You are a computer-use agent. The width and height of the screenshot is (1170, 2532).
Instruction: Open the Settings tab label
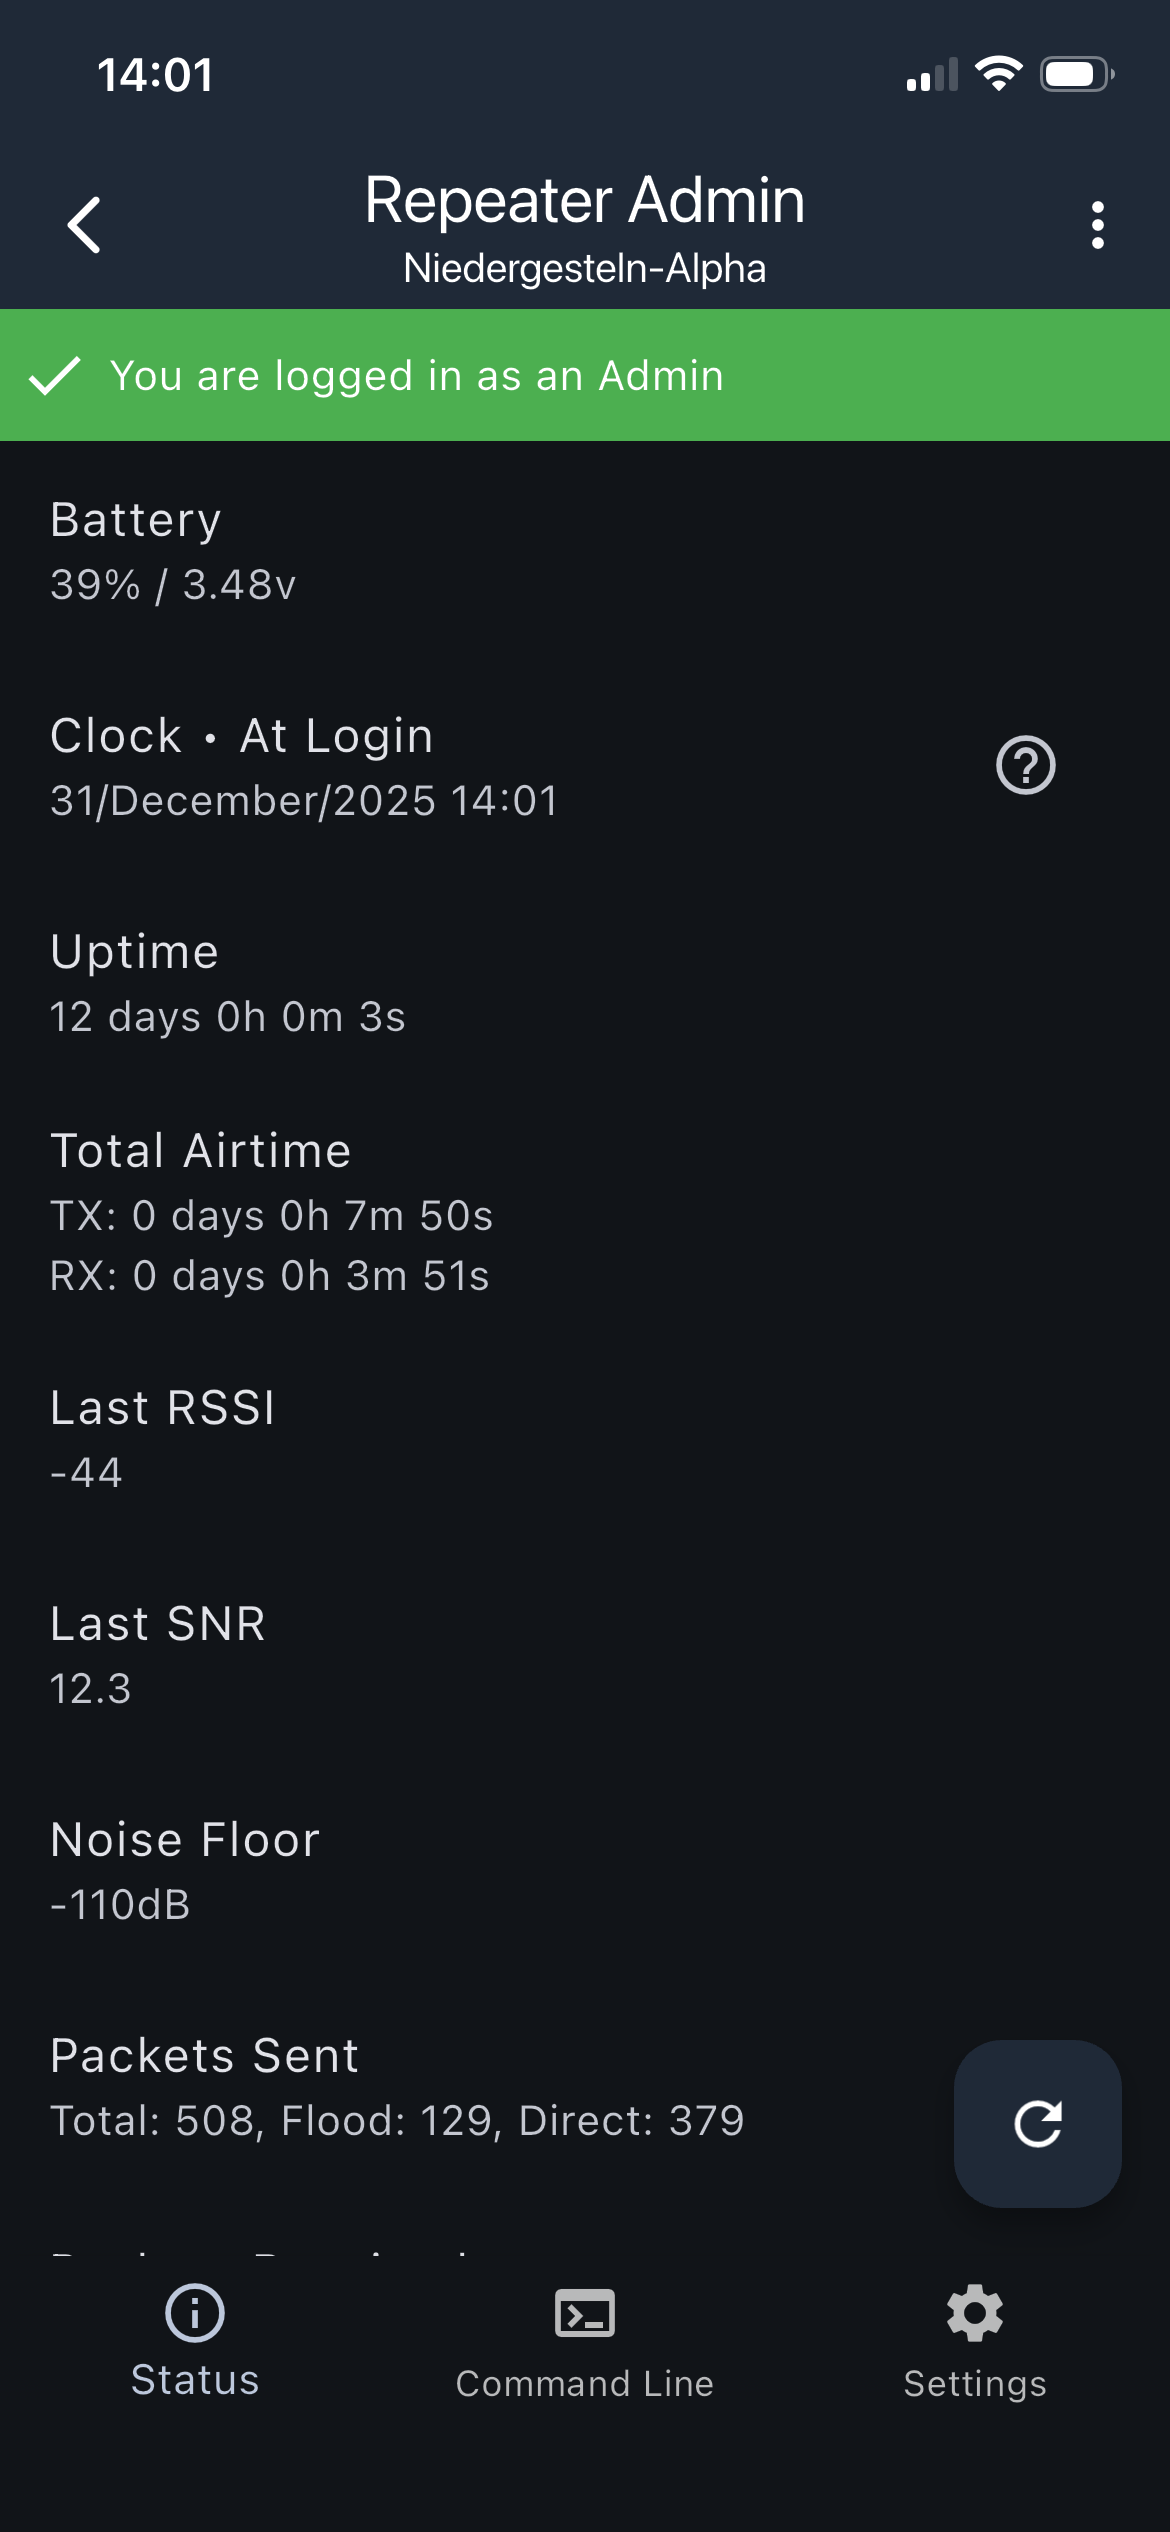point(975,2384)
